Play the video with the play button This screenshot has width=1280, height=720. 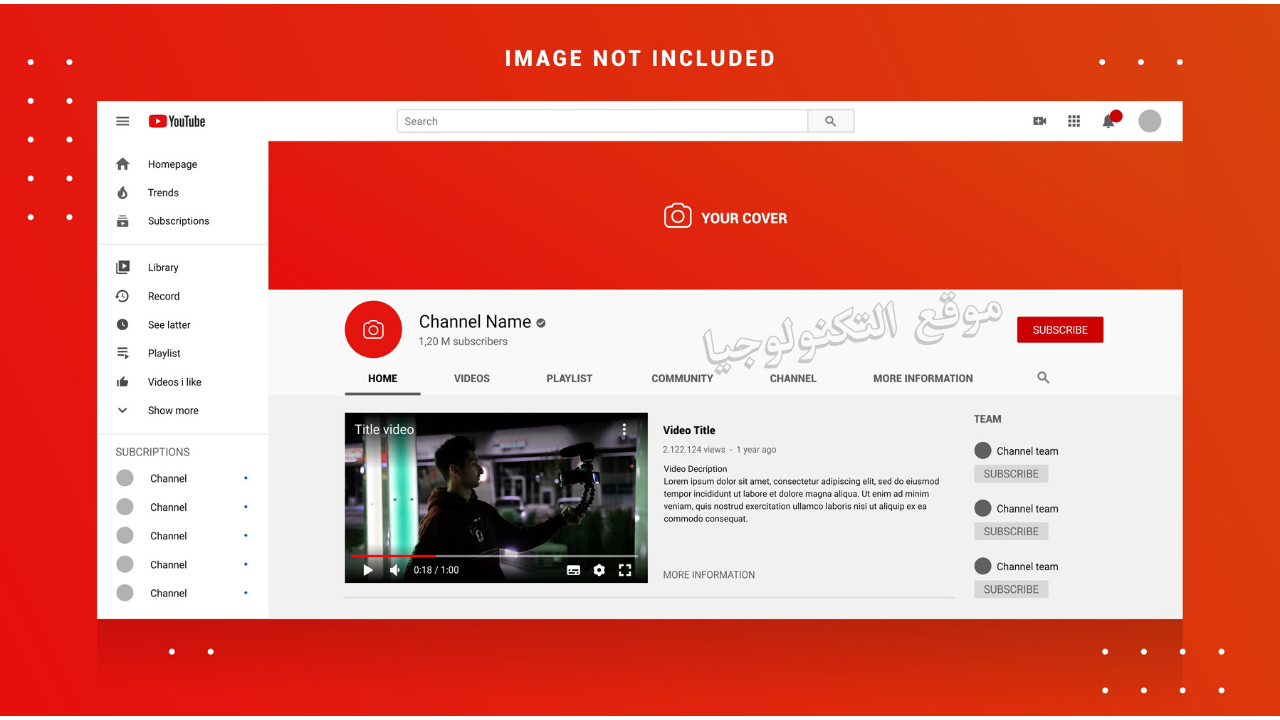[368, 570]
